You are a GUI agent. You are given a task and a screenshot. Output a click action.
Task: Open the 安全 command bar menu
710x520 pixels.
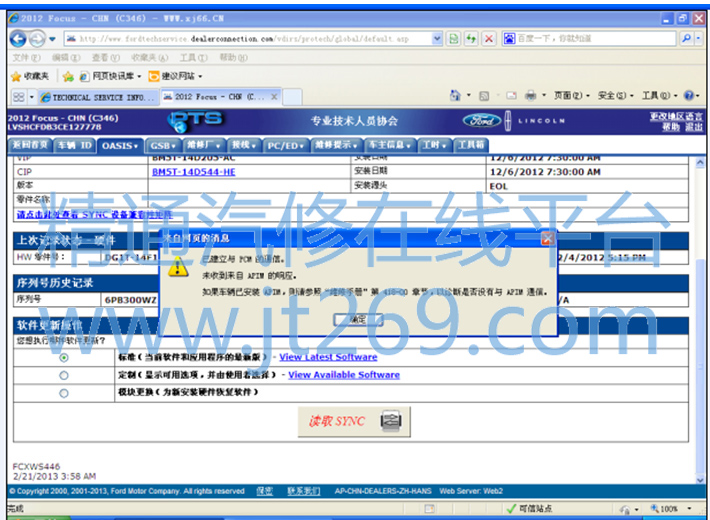tap(615, 96)
